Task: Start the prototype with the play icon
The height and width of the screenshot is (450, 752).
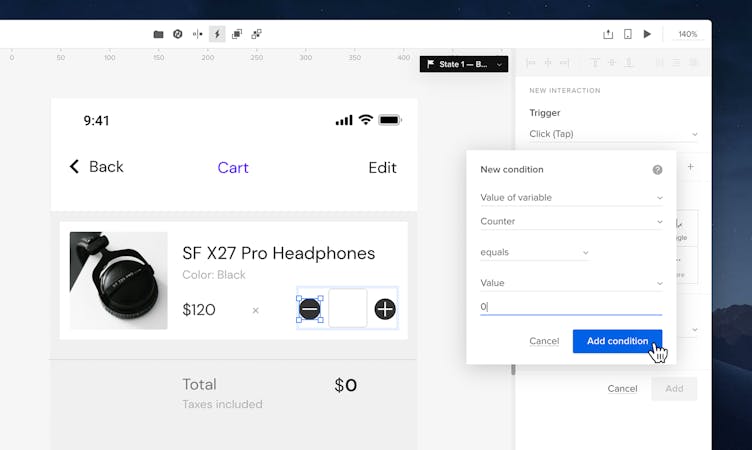Action: click(647, 34)
